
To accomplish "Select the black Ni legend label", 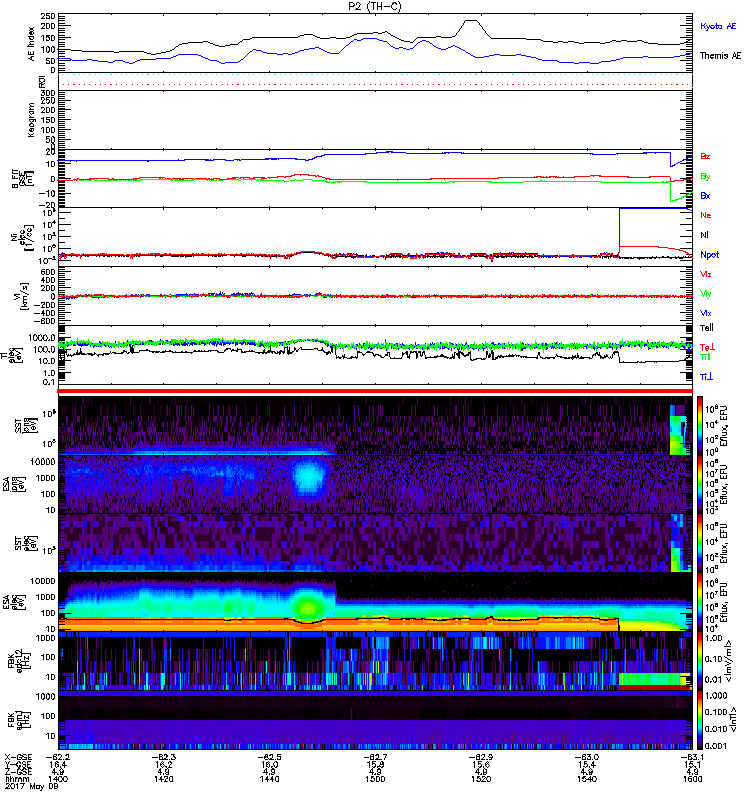I will (704, 235).
